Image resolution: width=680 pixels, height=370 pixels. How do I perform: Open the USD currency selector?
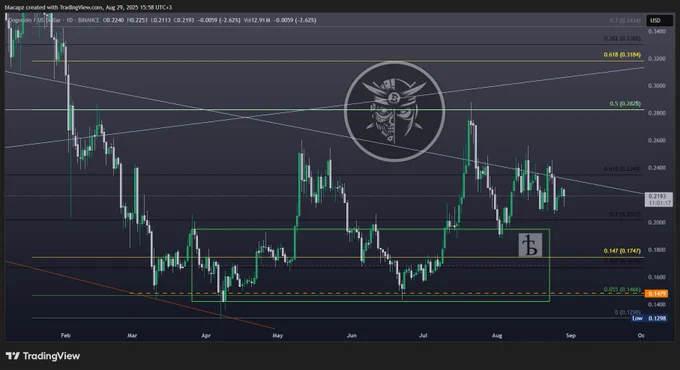click(660, 20)
